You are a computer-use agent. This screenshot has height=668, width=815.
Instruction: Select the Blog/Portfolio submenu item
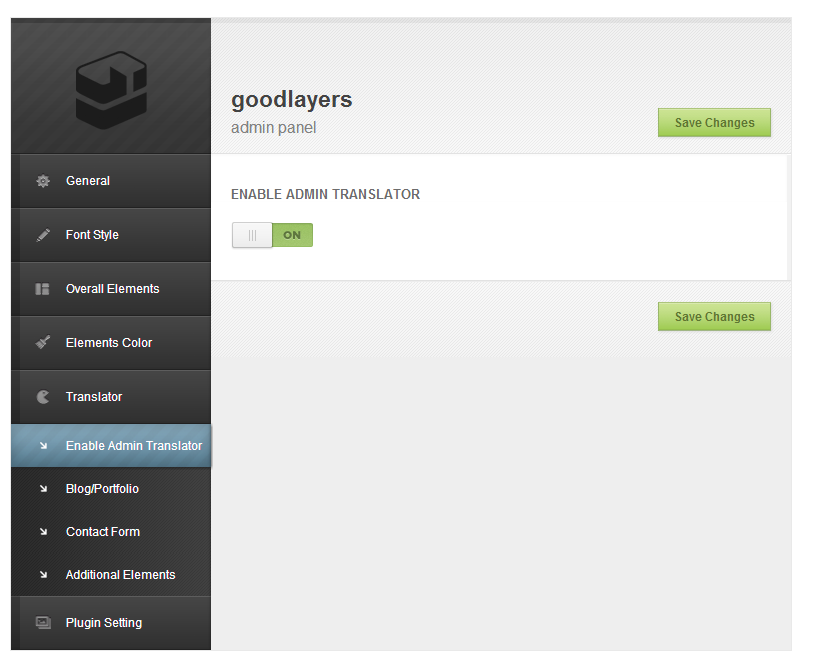111,489
